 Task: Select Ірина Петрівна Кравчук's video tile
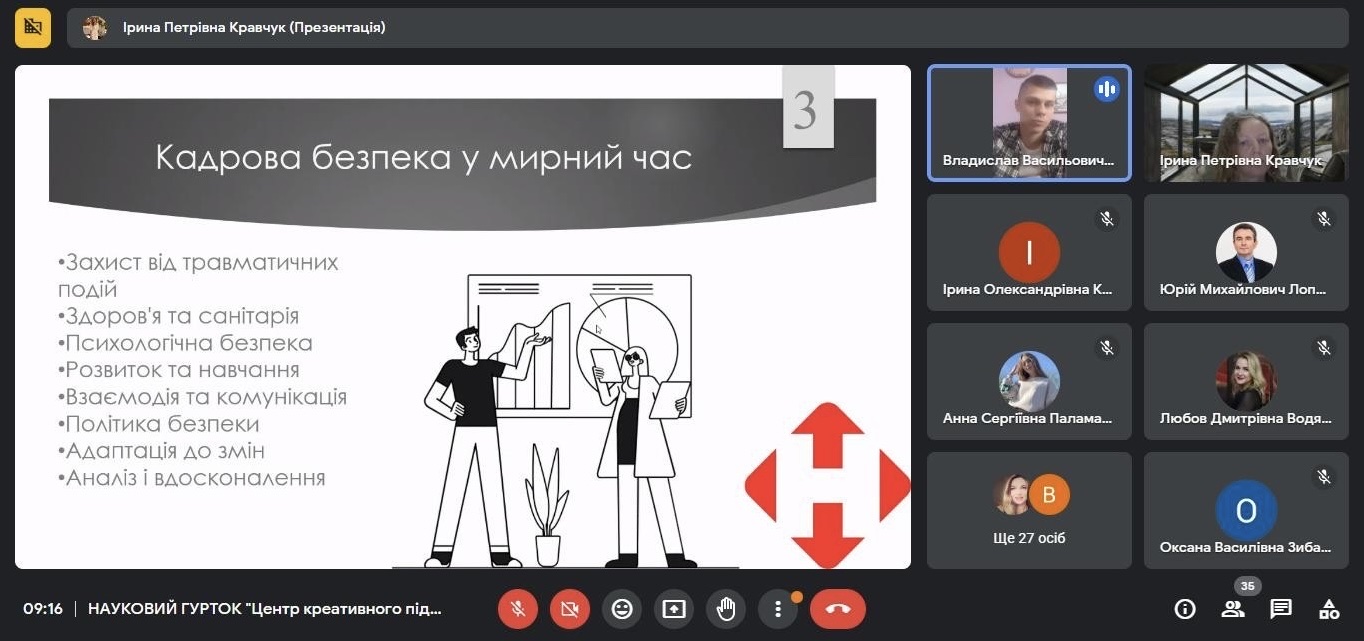click(x=1246, y=123)
